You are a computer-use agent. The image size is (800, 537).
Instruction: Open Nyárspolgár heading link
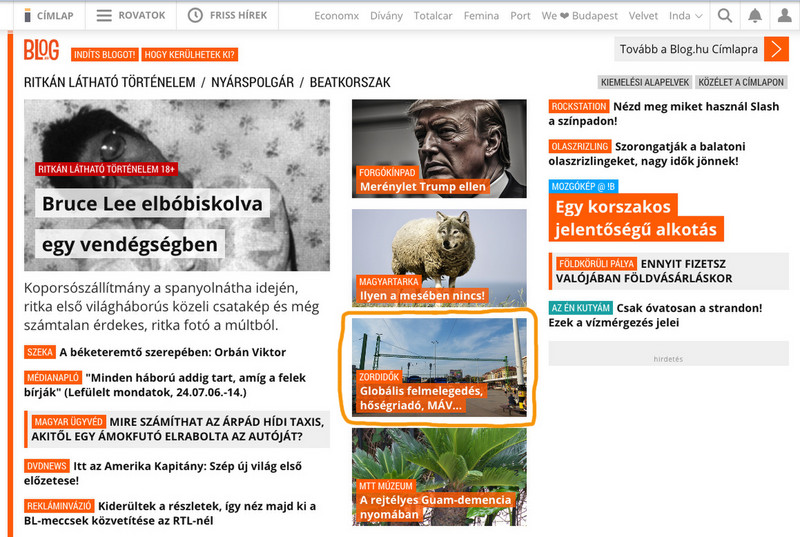coord(253,82)
